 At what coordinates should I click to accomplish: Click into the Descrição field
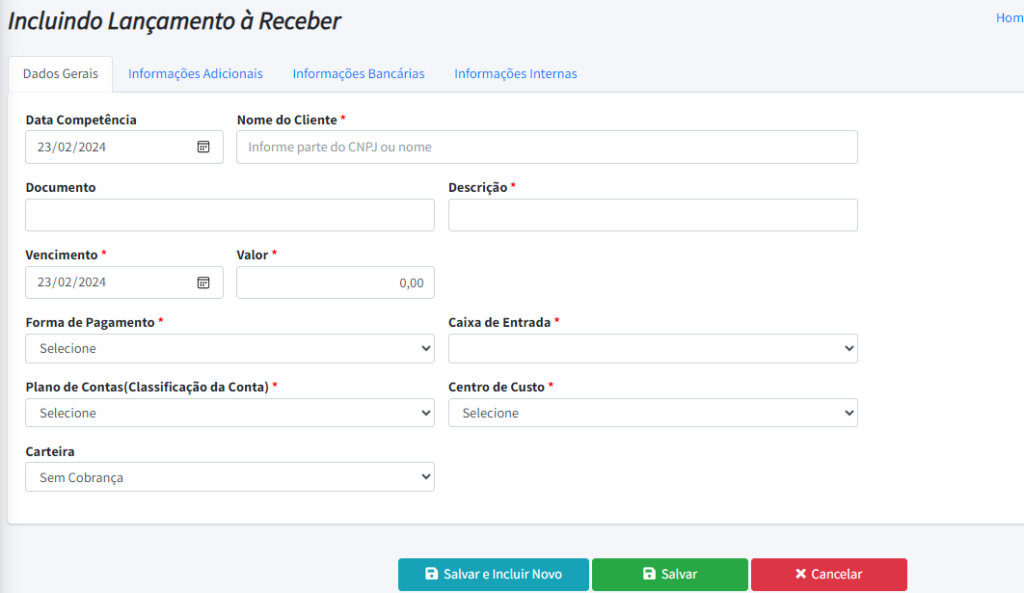coord(652,215)
